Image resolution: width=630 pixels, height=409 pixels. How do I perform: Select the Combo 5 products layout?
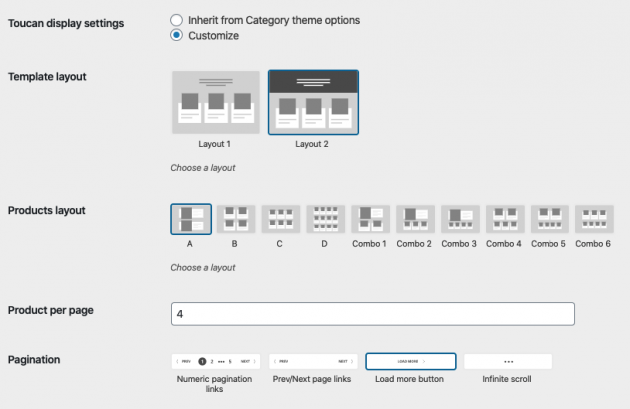[549, 220]
